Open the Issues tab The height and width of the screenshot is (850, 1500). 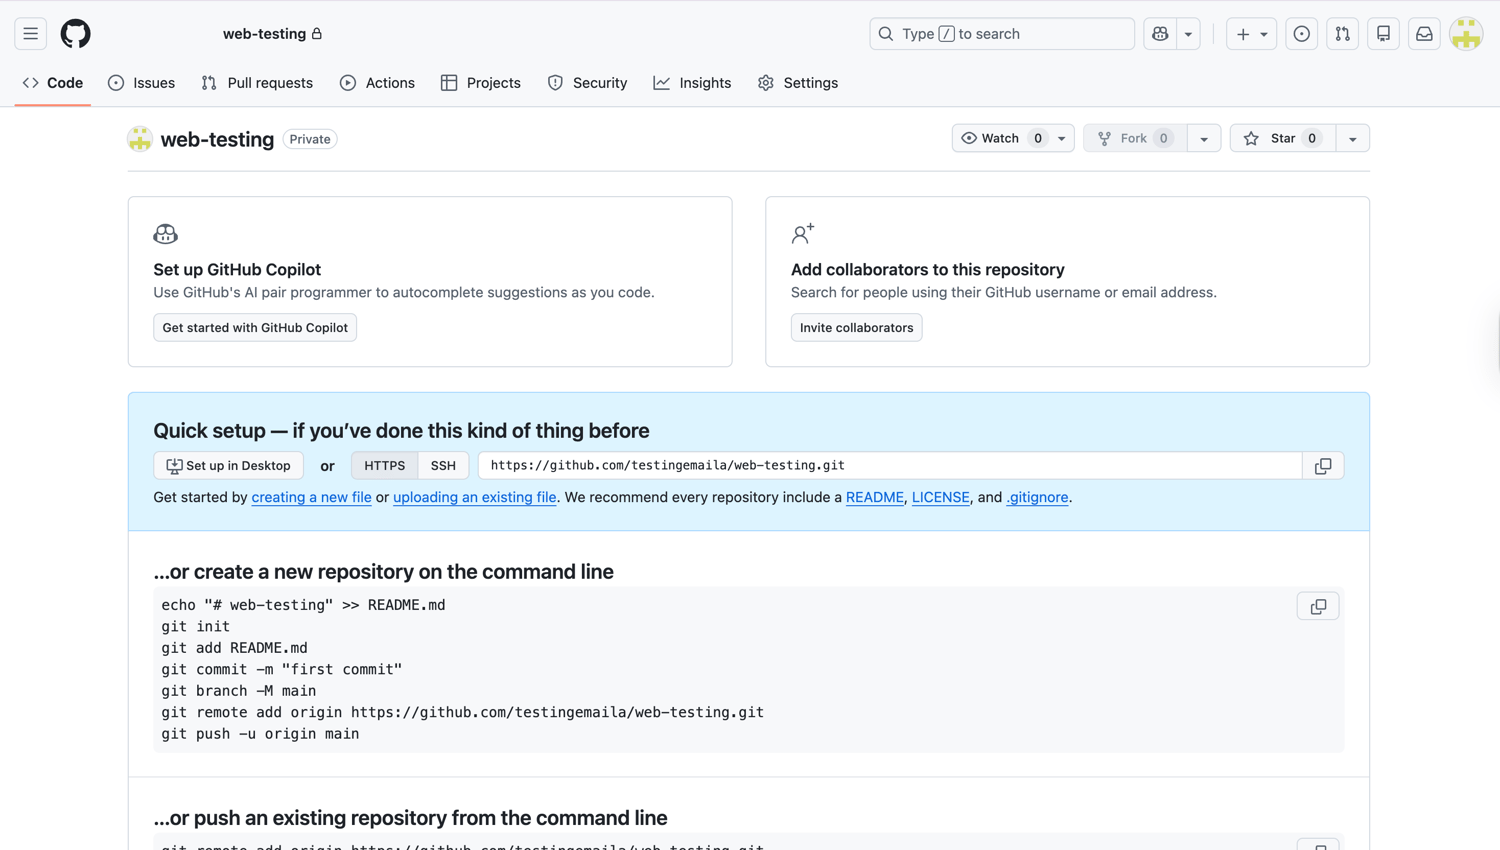[142, 83]
